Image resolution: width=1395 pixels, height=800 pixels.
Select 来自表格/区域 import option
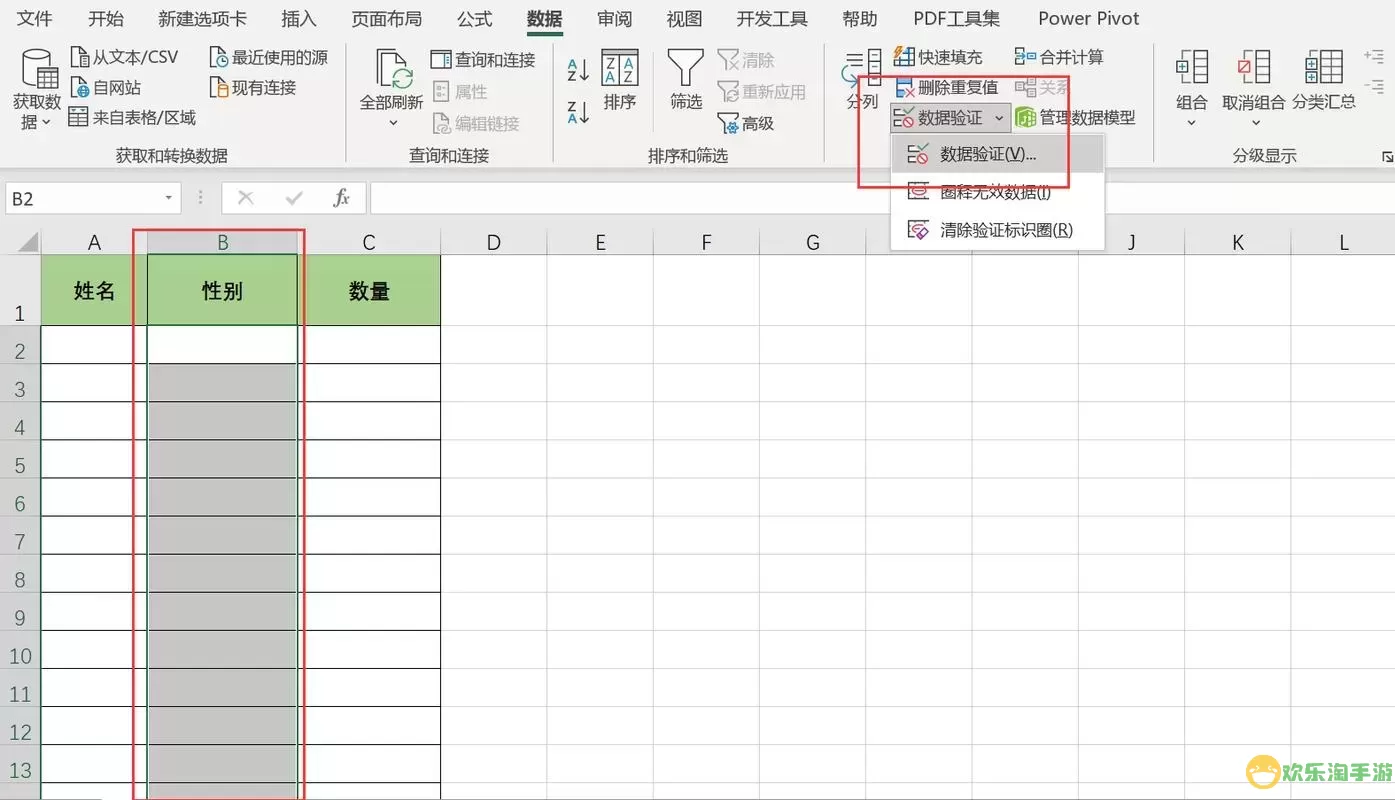132,118
